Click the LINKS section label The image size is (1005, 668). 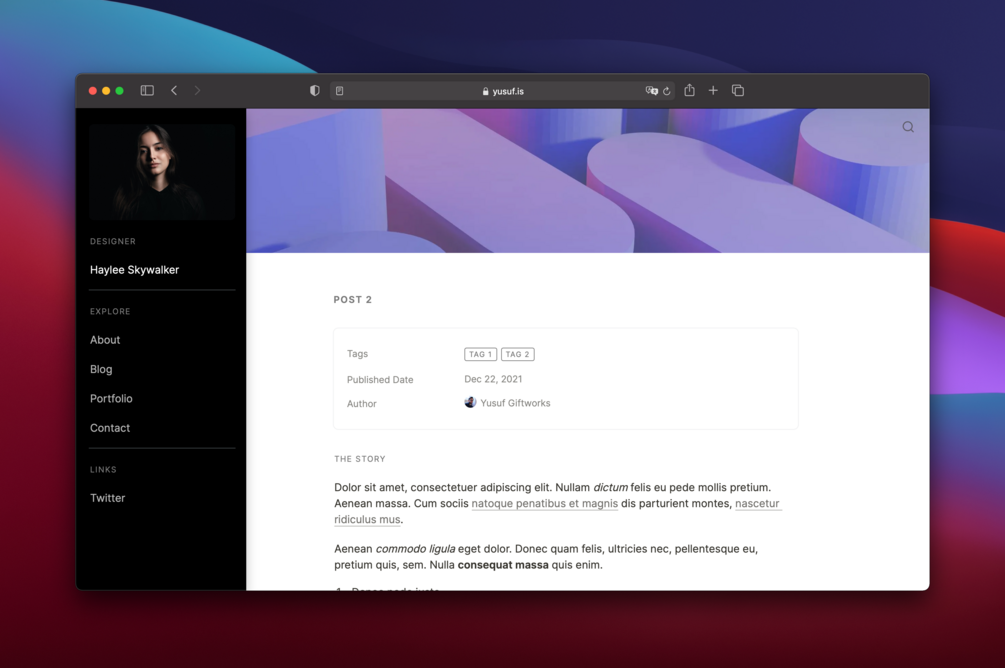pos(103,470)
